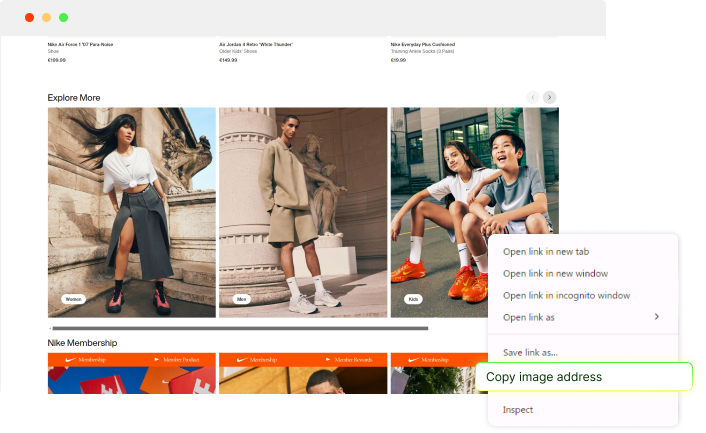Open Air Jordan 4 Retro 'White Thunder' link
Image resolution: width=706 pixels, height=433 pixels.
tap(256, 45)
